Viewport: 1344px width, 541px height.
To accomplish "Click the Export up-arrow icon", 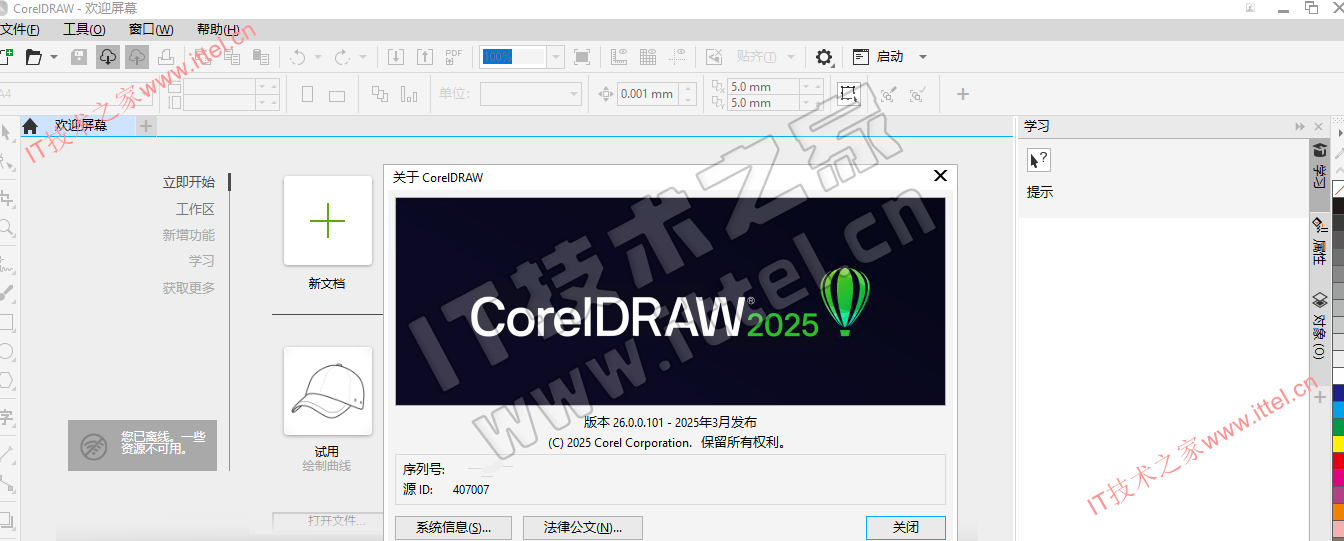I will point(424,57).
